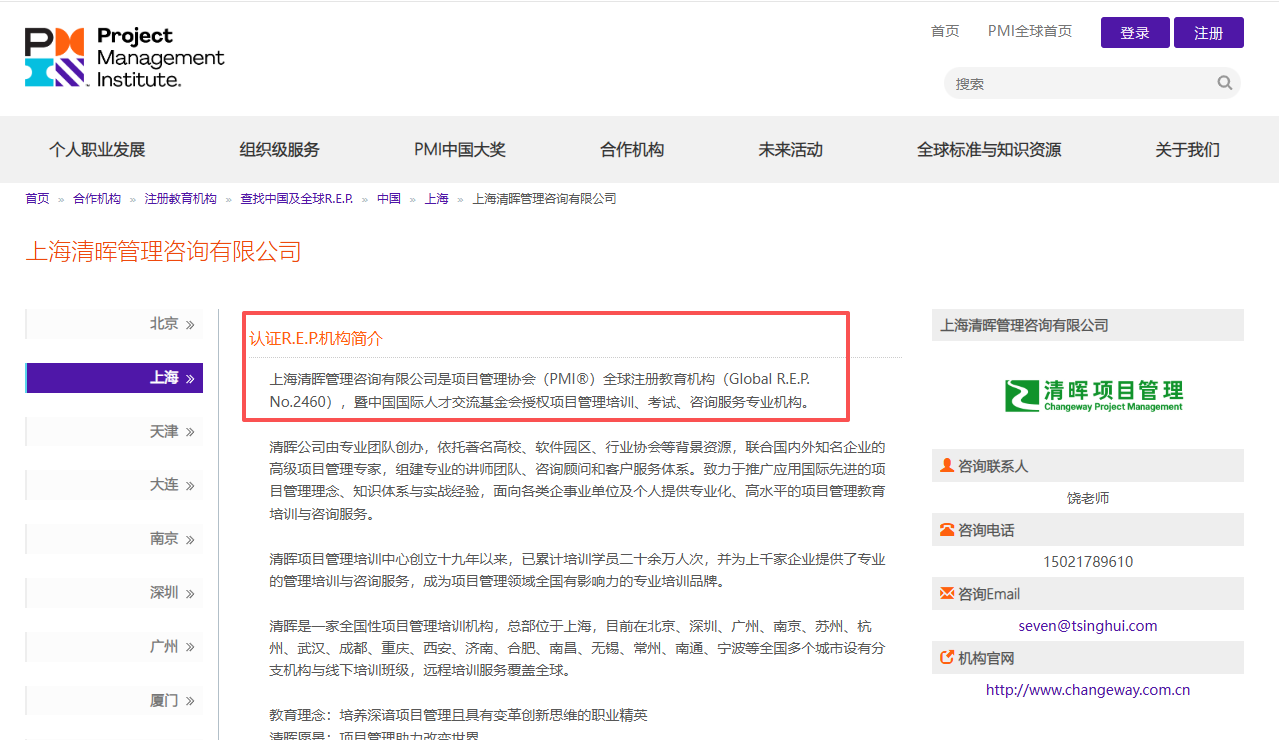Open the 组织级服务 menu
Viewport: 1279px width, 740px height.
click(x=280, y=150)
